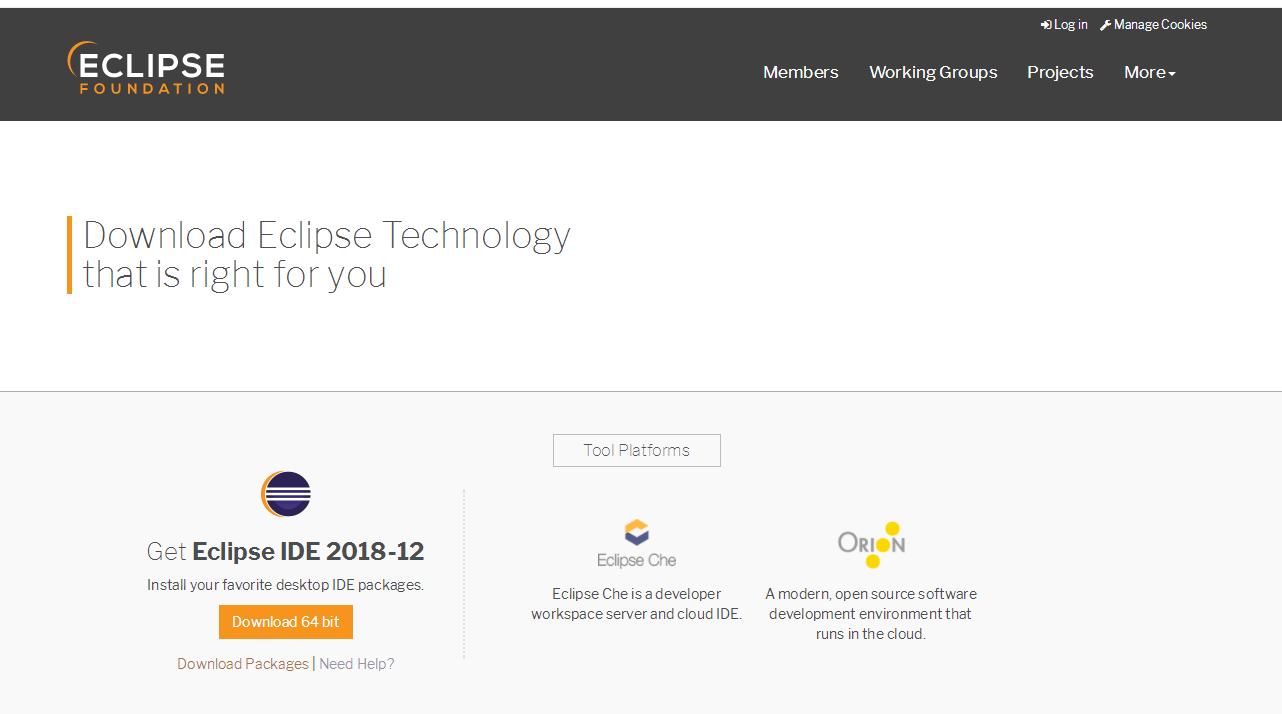
Task: Click the Download 64 bit button
Action: click(286, 621)
